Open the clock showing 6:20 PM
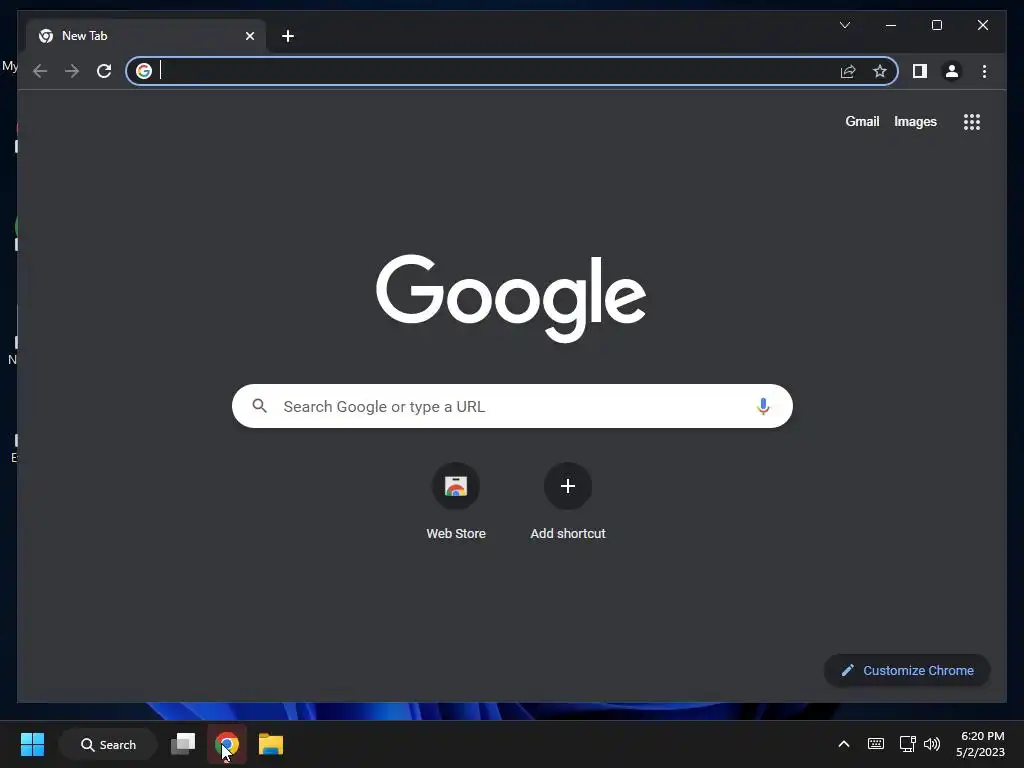 [x=980, y=744]
